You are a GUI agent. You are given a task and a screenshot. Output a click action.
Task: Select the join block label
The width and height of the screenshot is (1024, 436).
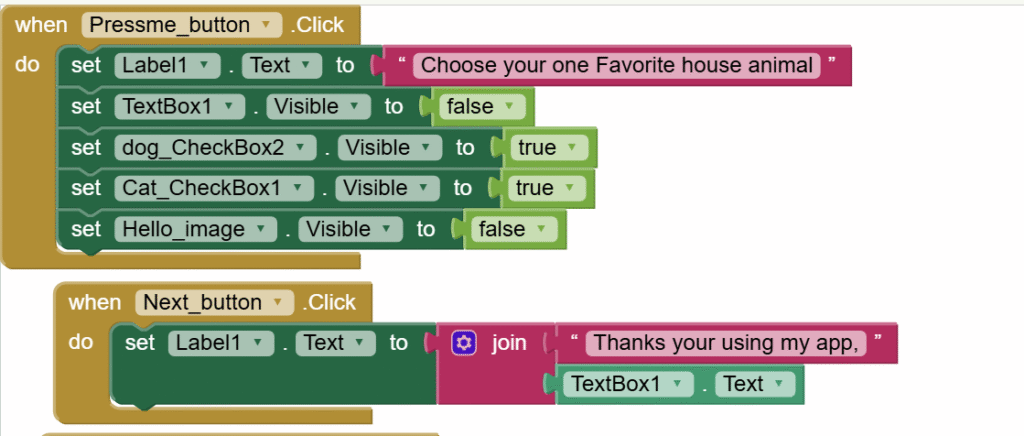[x=509, y=343]
